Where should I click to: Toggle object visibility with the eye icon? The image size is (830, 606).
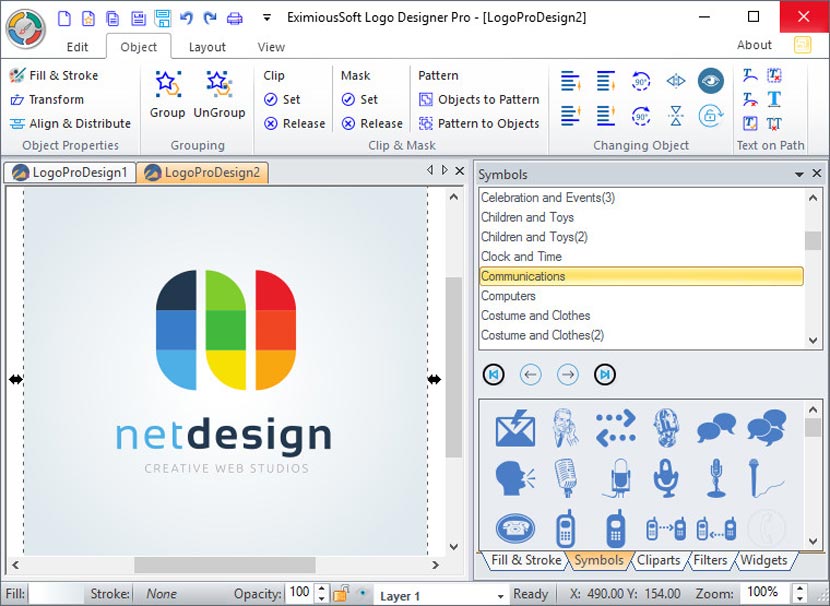[x=709, y=82]
